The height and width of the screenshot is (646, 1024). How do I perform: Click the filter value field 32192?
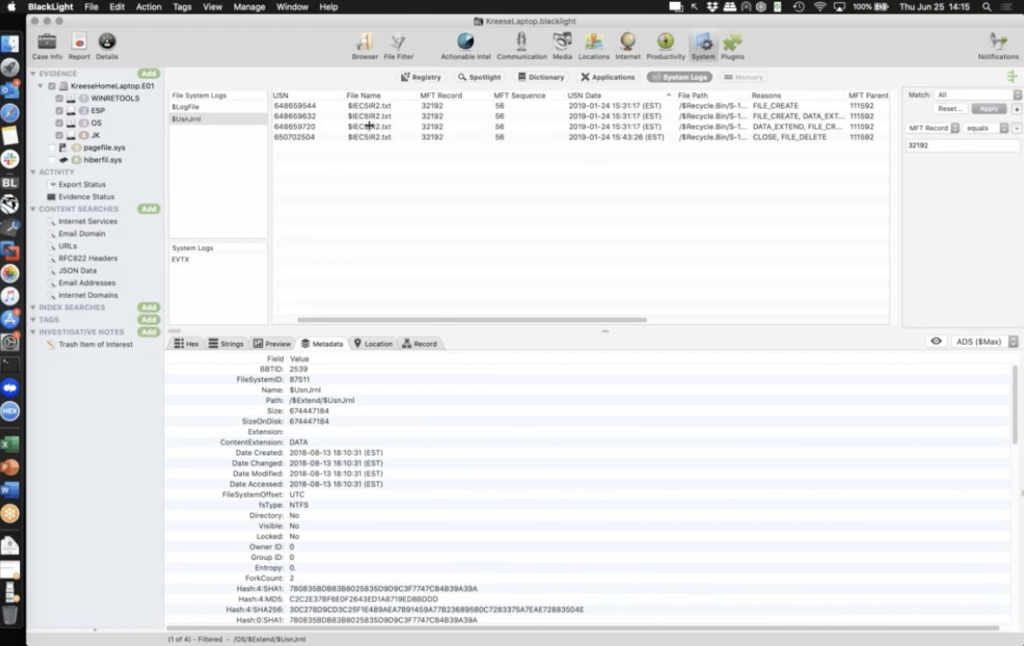[962, 146]
